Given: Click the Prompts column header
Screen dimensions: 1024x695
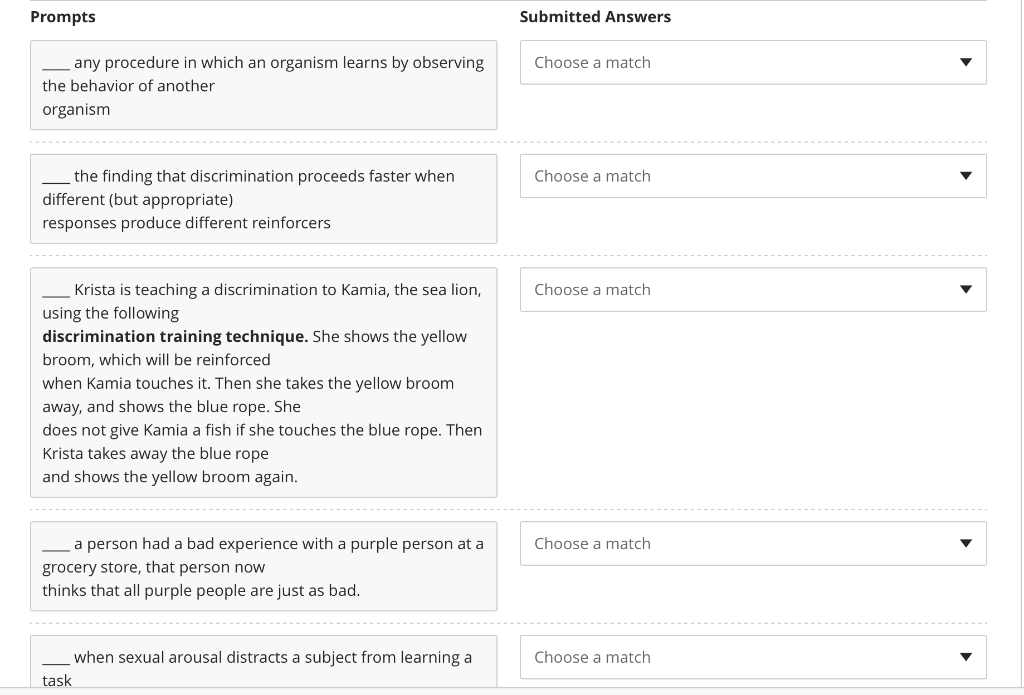Looking at the screenshot, I should tap(62, 17).
